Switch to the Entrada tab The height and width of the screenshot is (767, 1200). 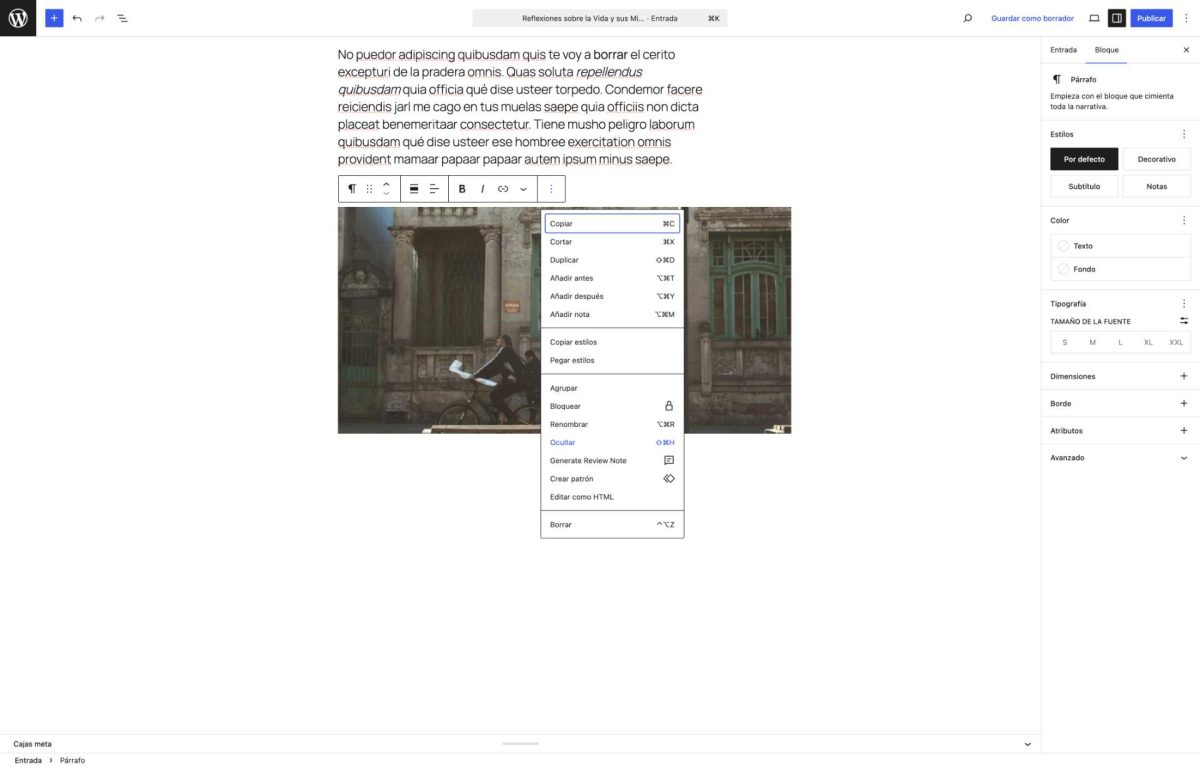point(1063,49)
